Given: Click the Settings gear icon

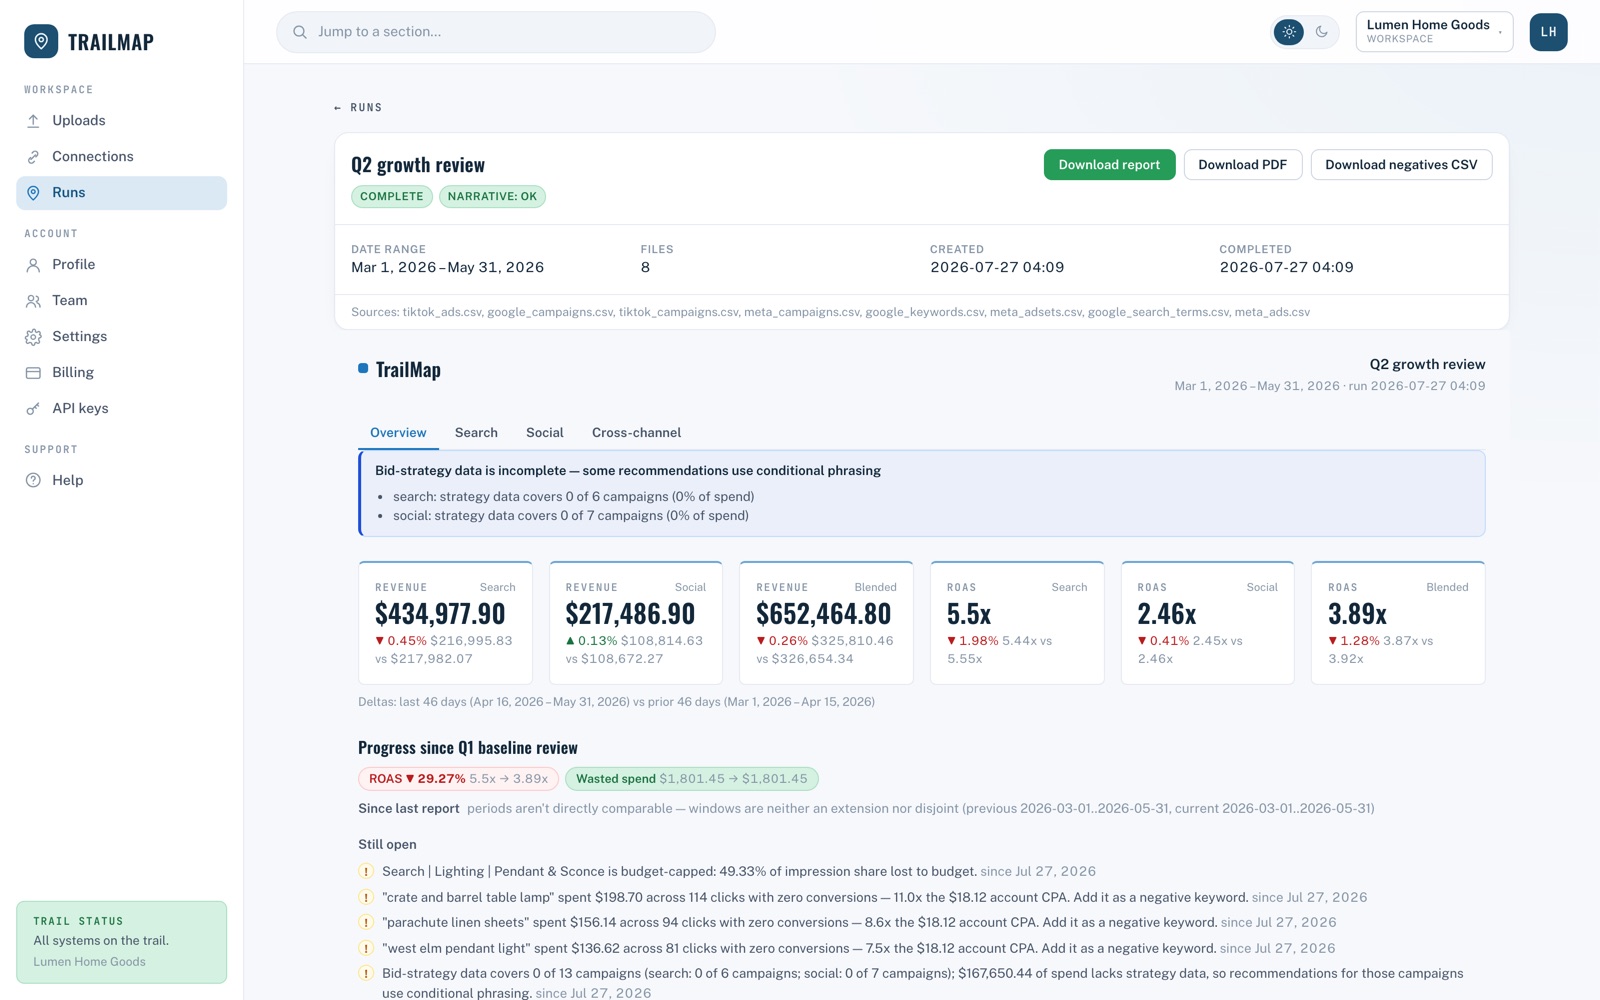Looking at the screenshot, I should click(33, 337).
